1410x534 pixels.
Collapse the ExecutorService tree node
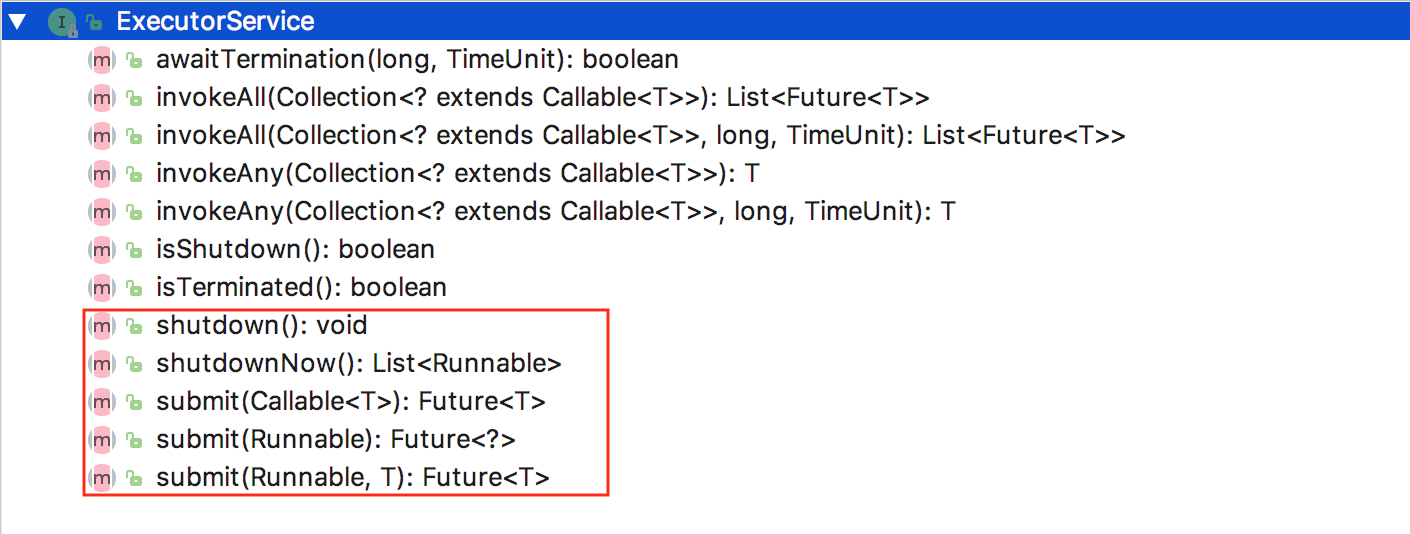tap(16, 21)
